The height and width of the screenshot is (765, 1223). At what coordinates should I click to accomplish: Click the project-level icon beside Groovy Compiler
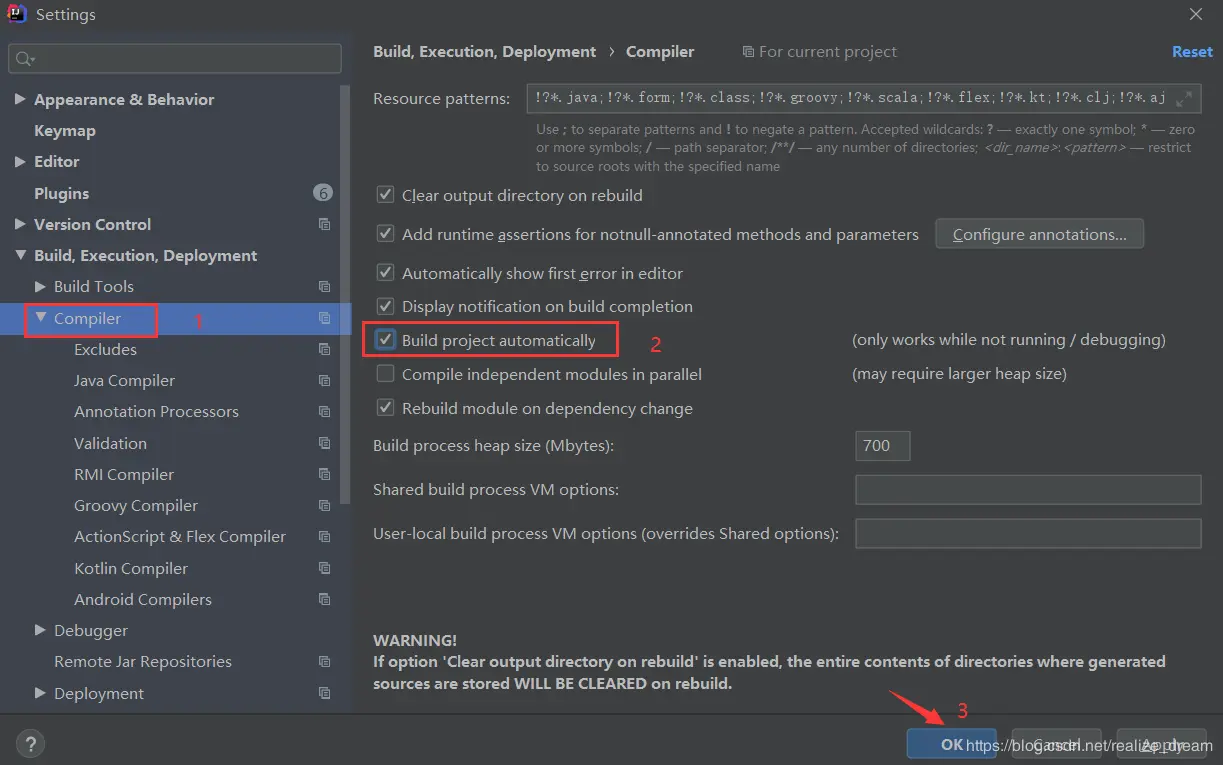[x=324, y=505]
